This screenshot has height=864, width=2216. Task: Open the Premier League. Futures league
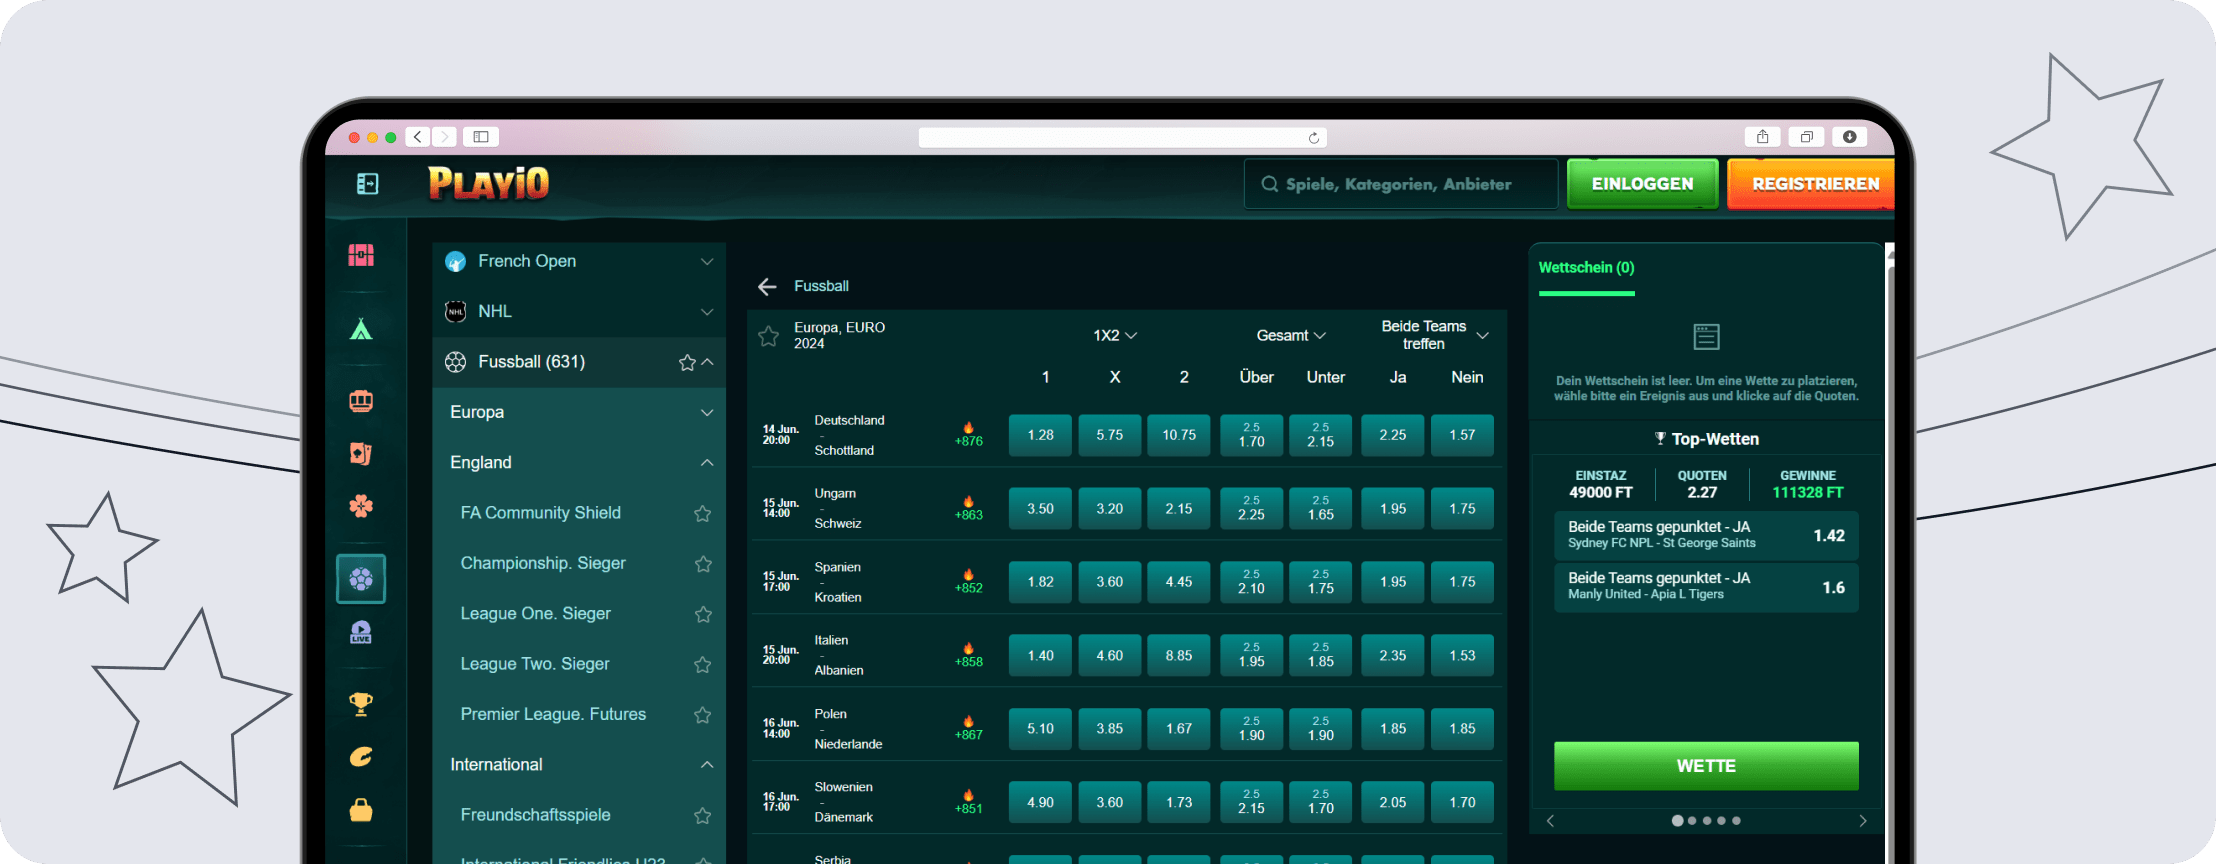pyautogui.click(x=553, y=715)
